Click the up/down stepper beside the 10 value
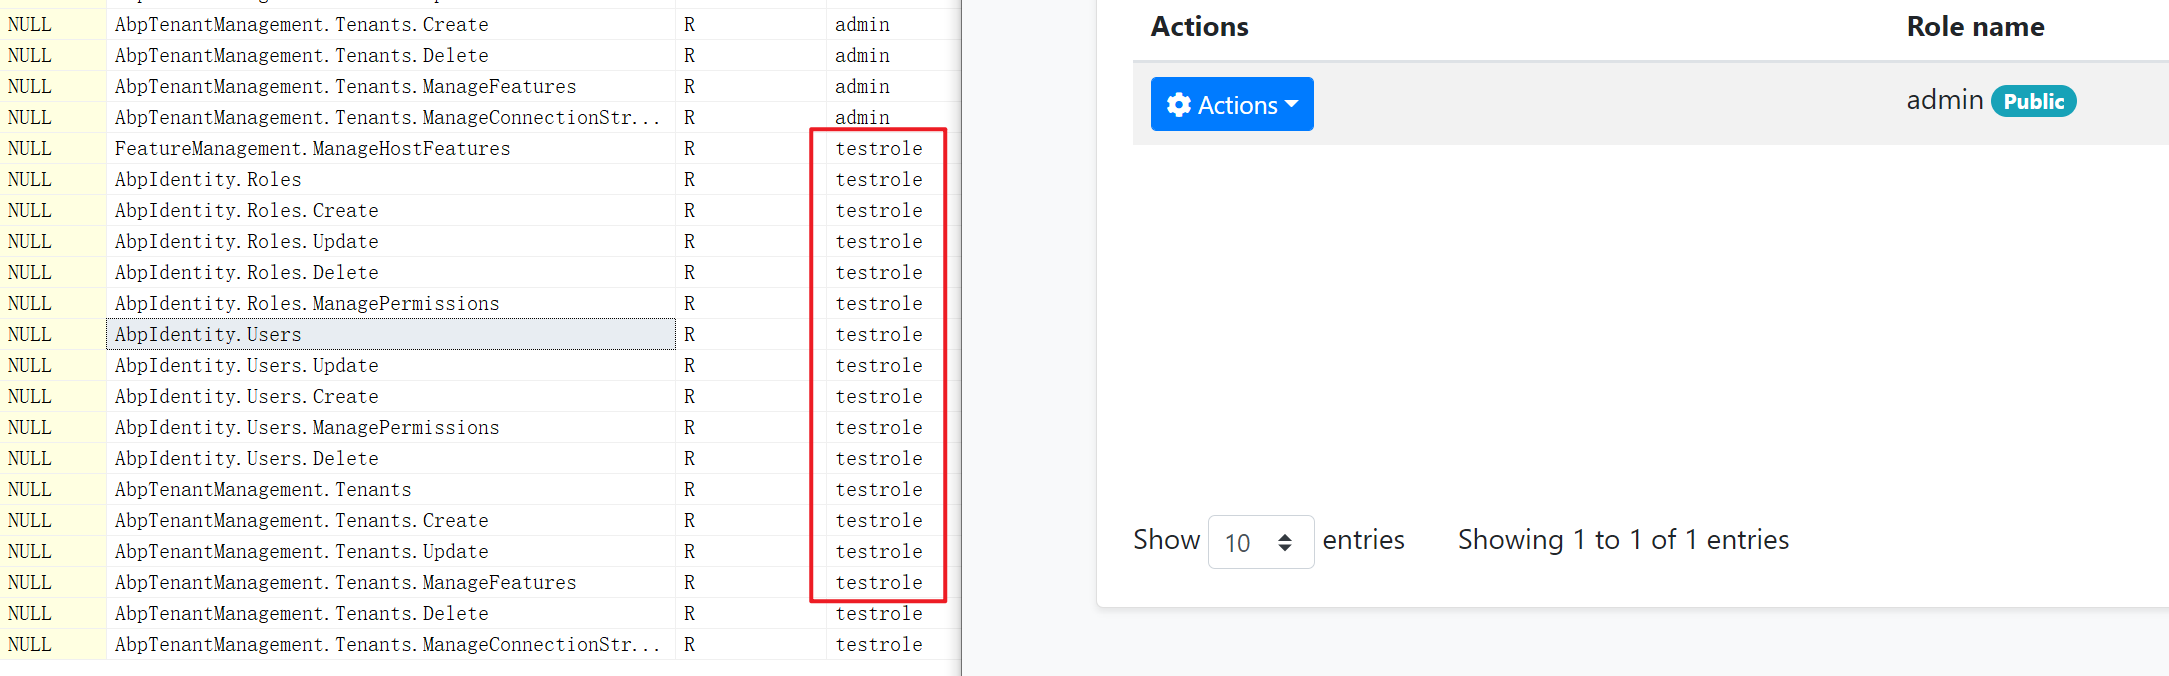 [1285, 542]
